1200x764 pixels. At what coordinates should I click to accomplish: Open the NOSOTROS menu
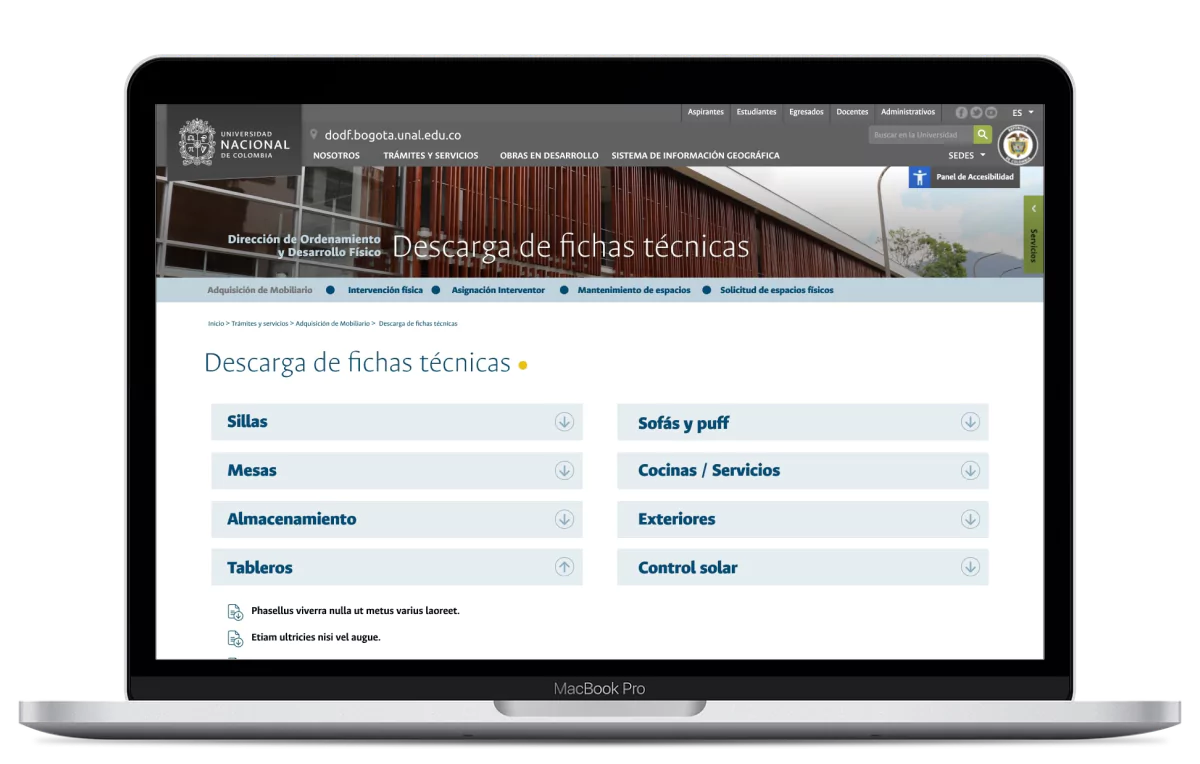tap(336, 156)
